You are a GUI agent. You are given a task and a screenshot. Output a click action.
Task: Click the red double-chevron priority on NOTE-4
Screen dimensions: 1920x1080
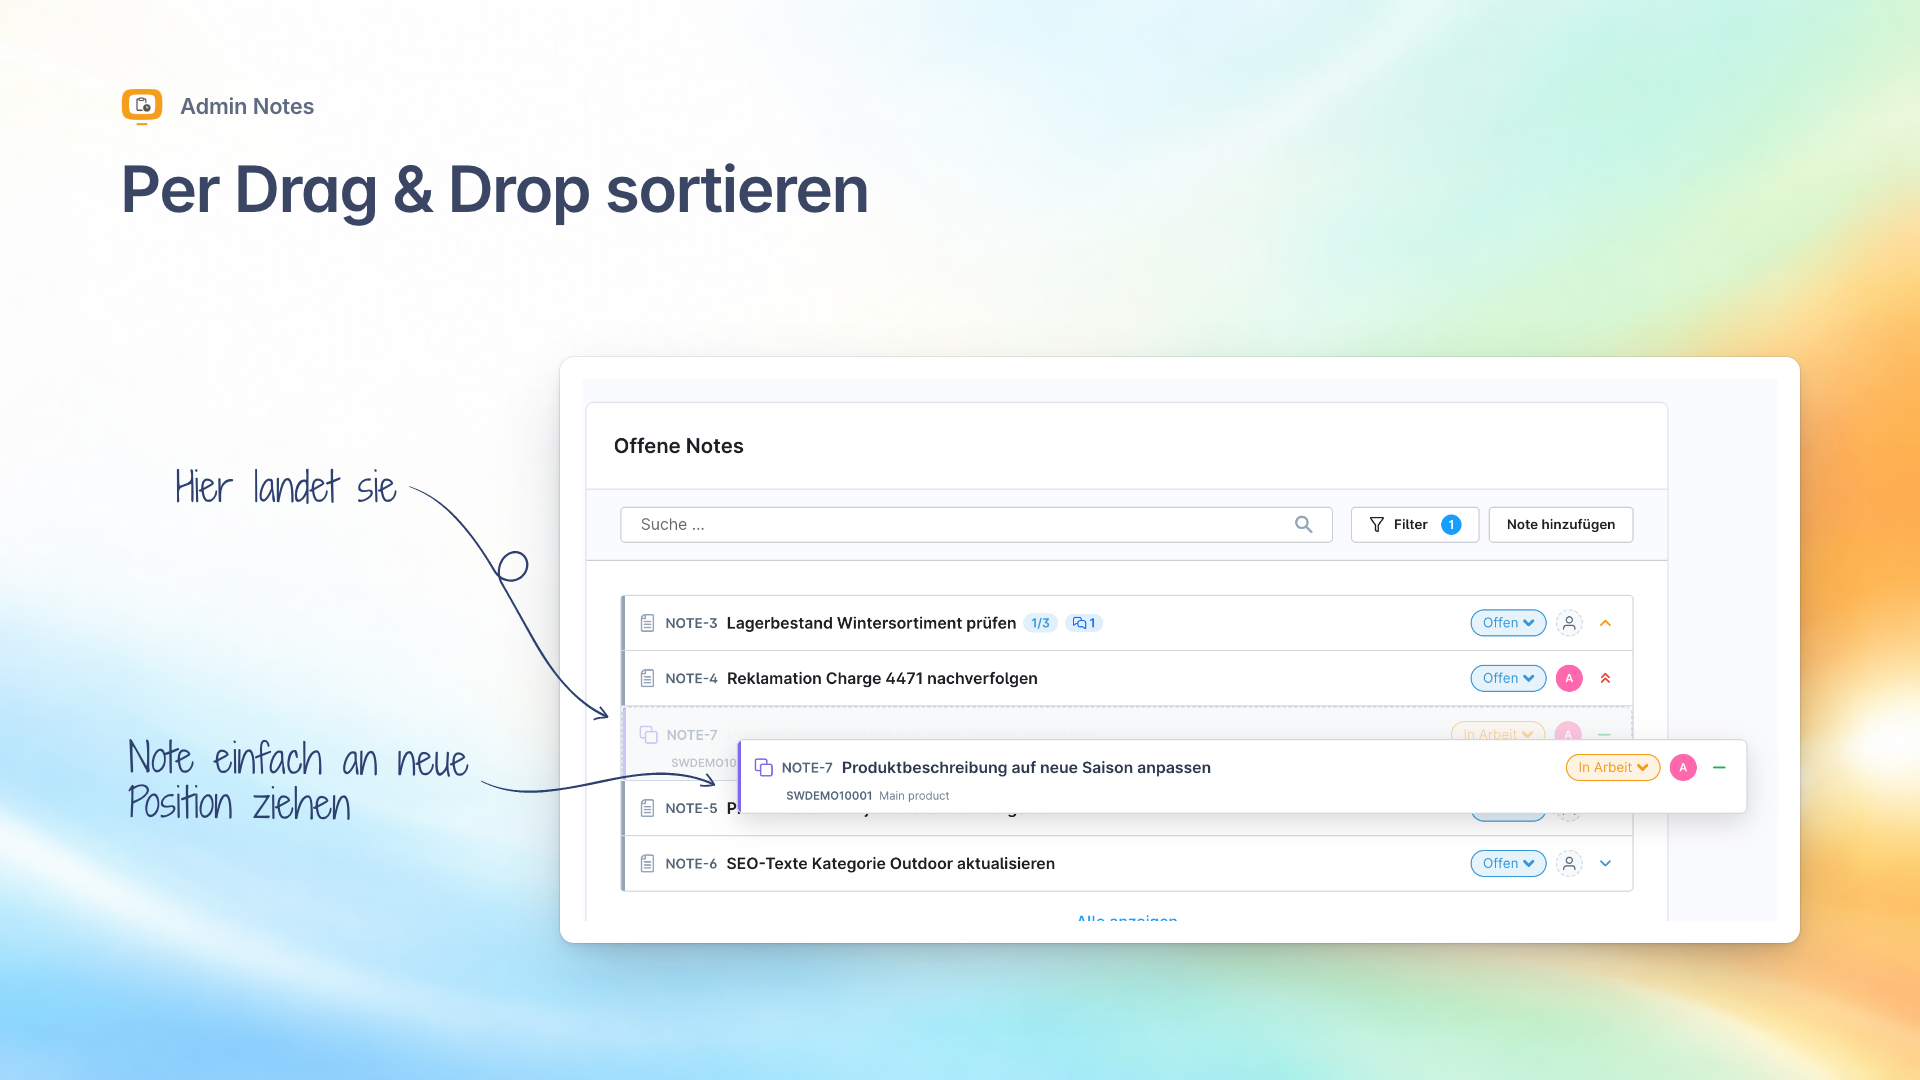click(x=1605, y=678)
